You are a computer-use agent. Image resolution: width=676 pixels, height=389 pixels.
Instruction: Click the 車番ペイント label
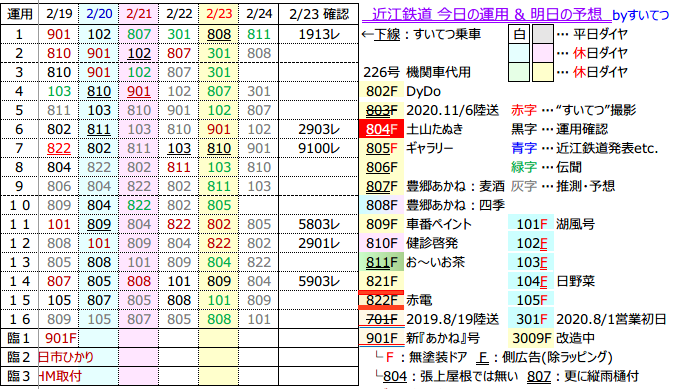coord(439,224)
